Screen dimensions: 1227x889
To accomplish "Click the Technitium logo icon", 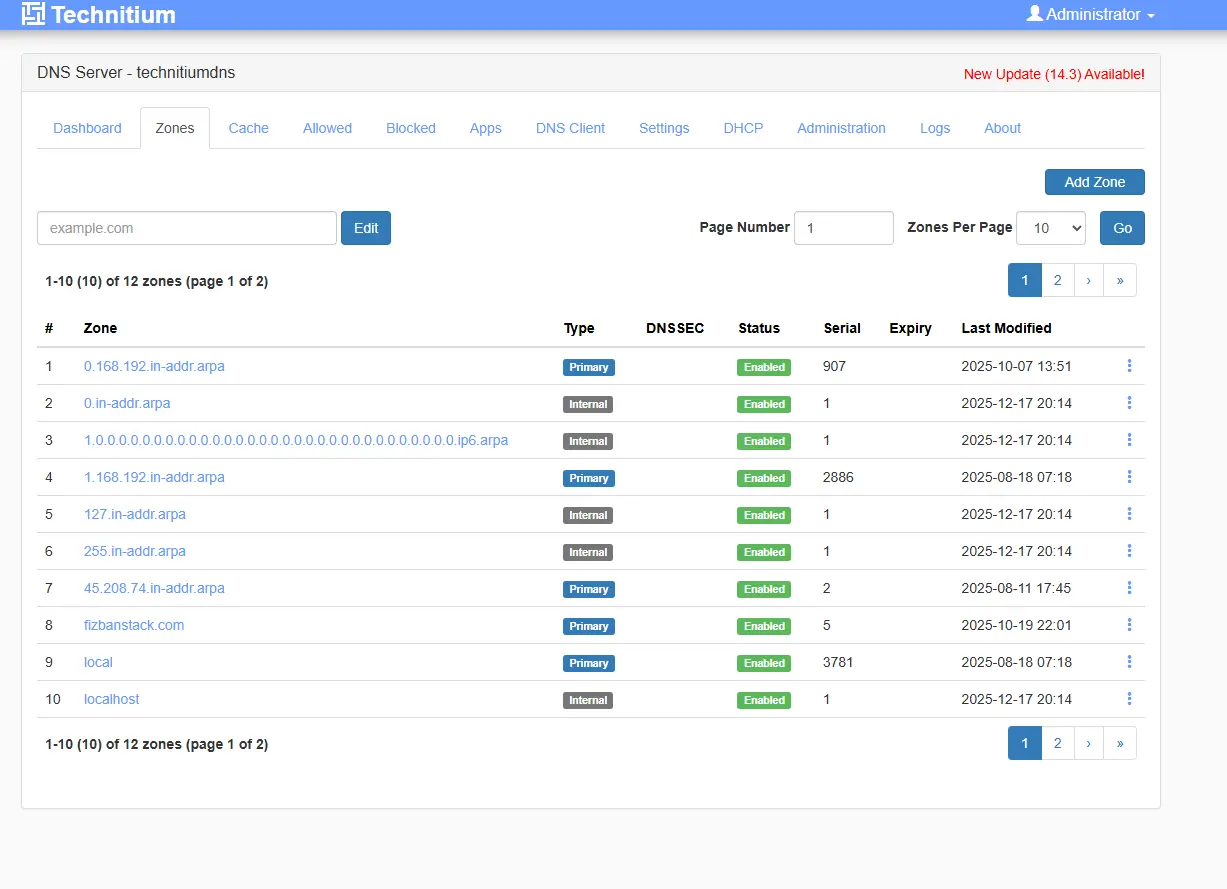I will (33, 14).
